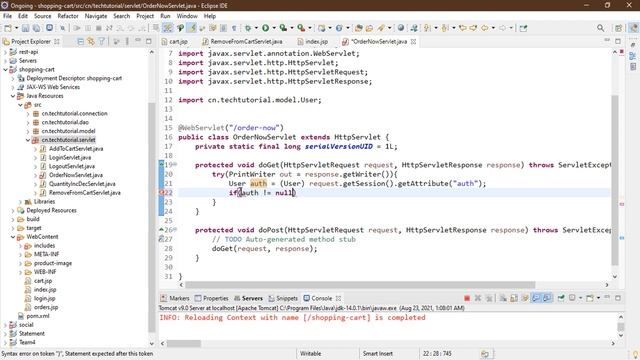Expand the cn.techtutorial.dao package
The width and height of the screenshot is (640, 360).
click(28, 122)
